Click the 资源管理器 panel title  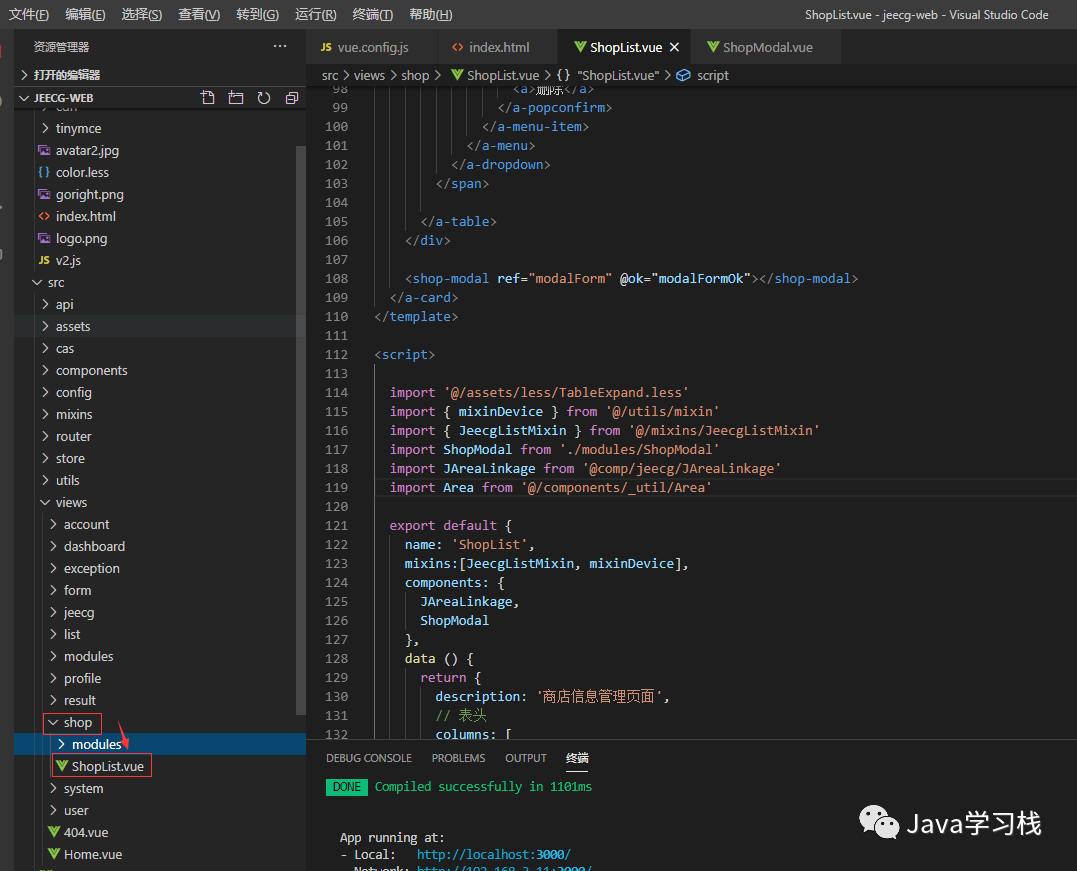click(61, 47)
